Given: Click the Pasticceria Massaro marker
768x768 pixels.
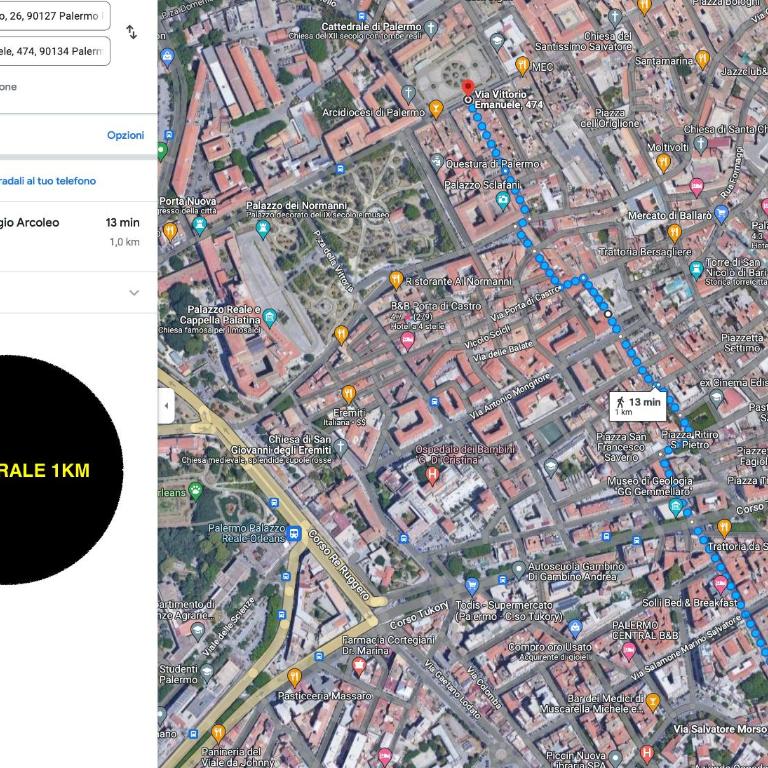Looking at the screenshot, I should [294, 677].
